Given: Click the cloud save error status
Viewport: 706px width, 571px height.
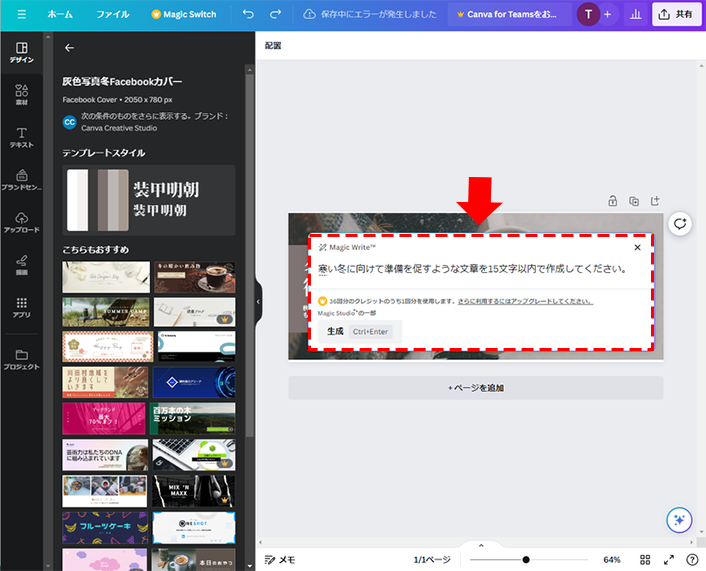Looking at the screenshot, I should [x=370, y=14].
